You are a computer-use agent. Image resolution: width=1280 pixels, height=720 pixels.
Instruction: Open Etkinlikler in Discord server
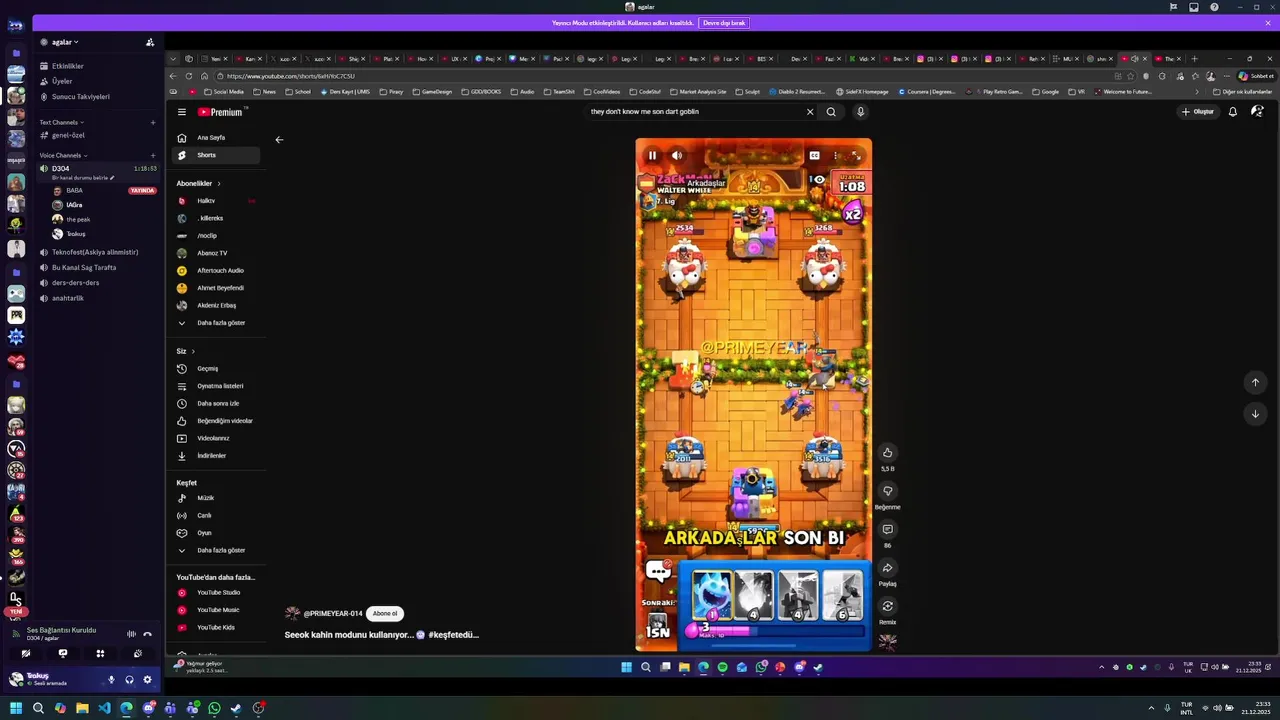pos(96,66)
